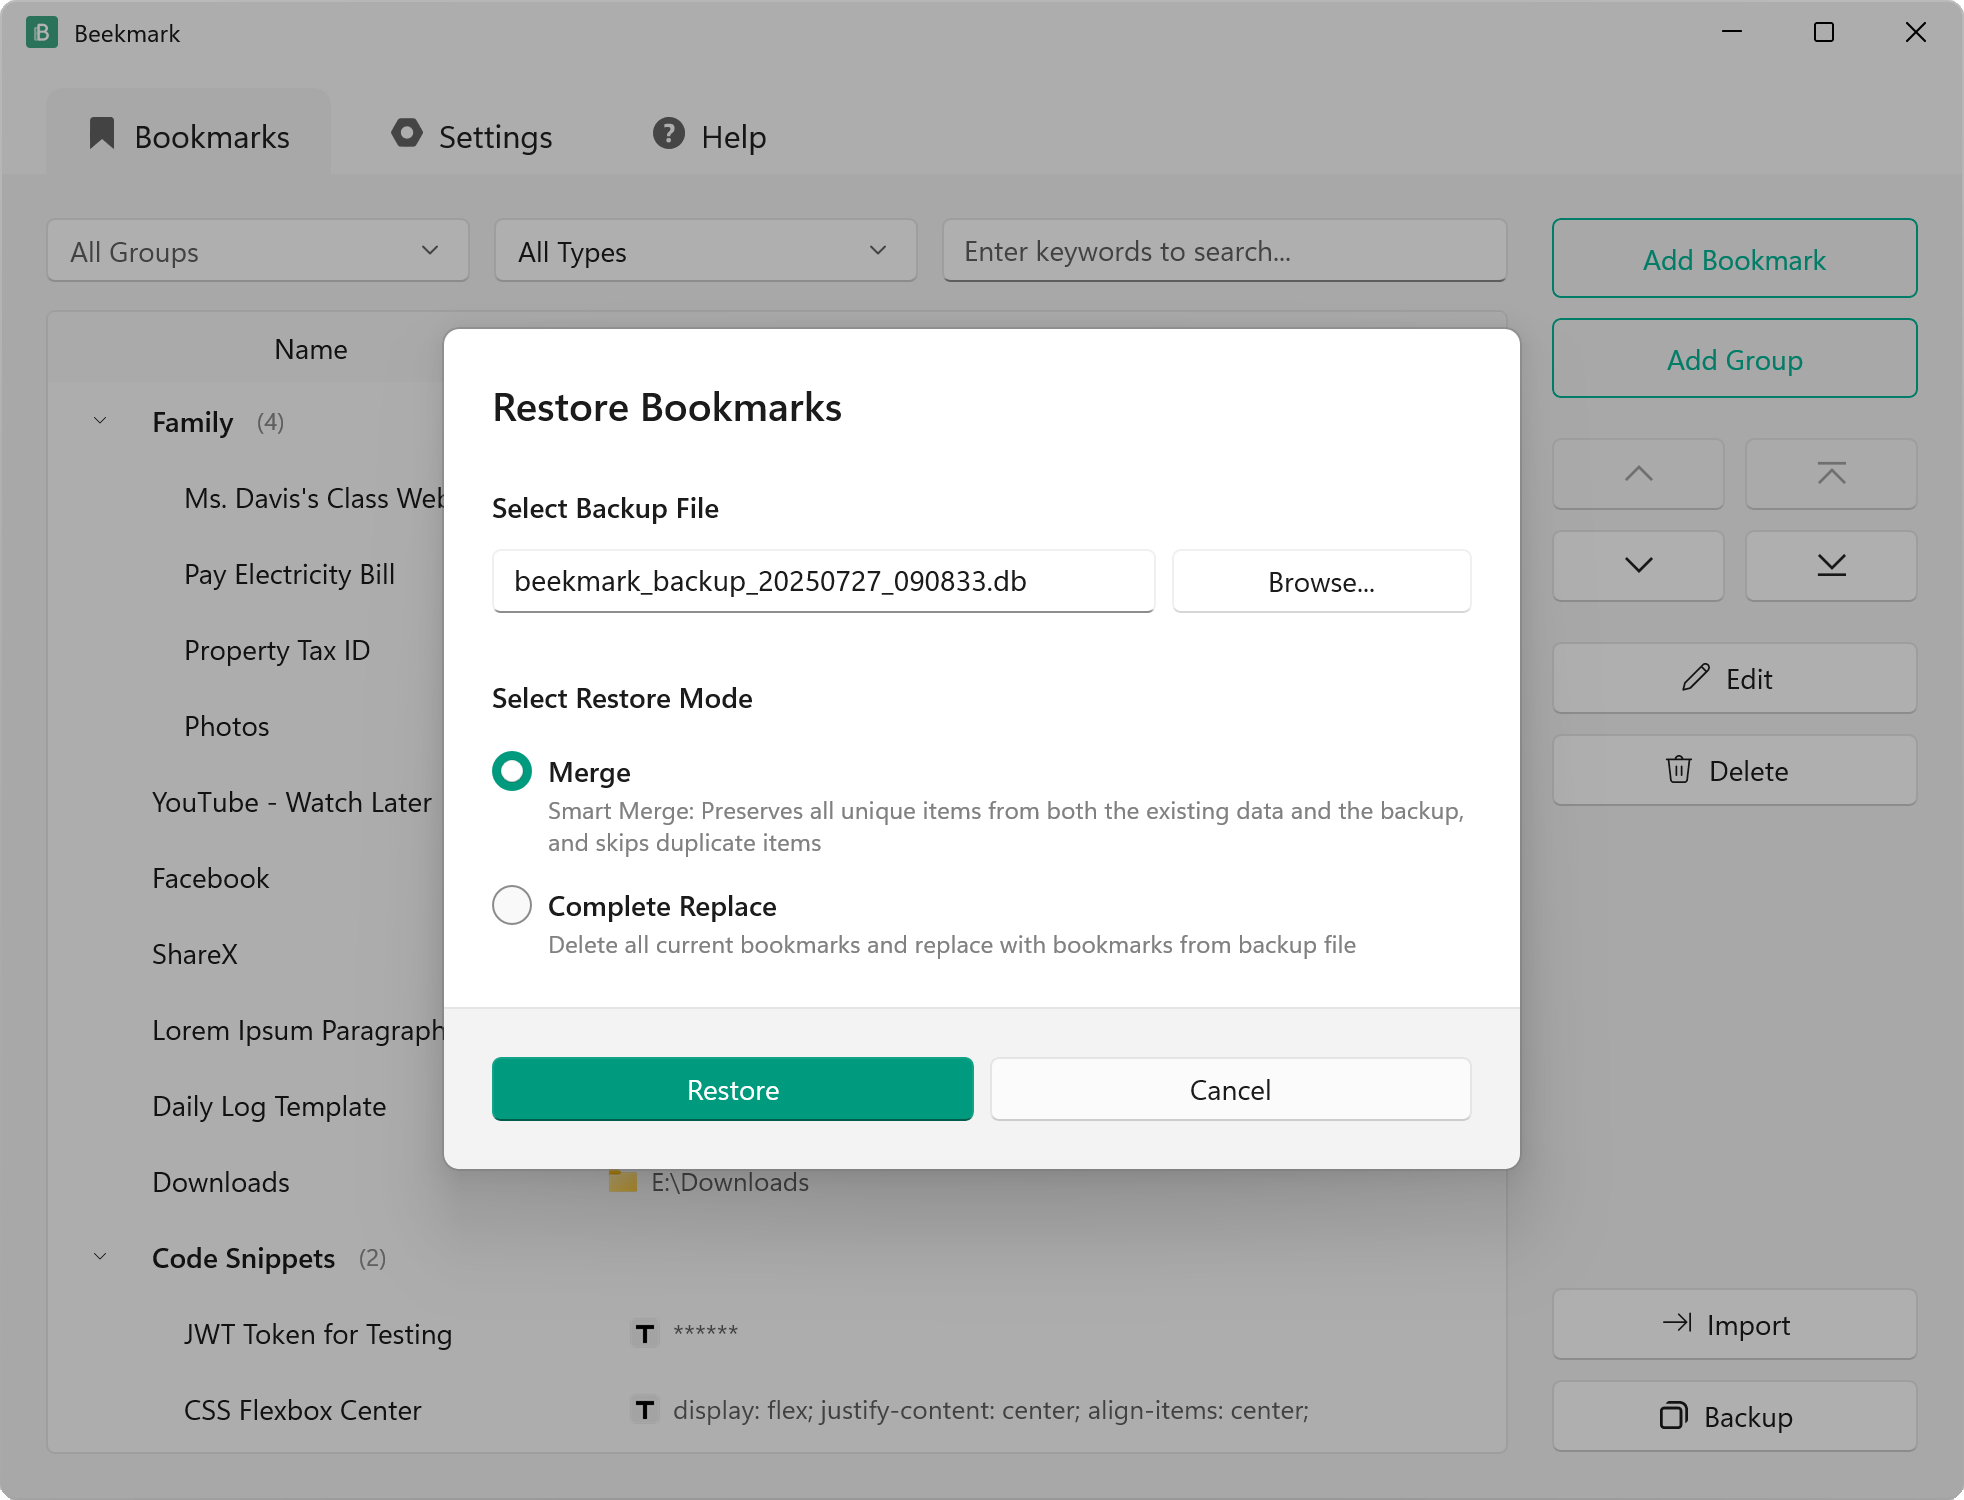This screenshot has width=1964, height=1500.
Task: Move item up with the up-arrow button
Action: [1638, 473]
